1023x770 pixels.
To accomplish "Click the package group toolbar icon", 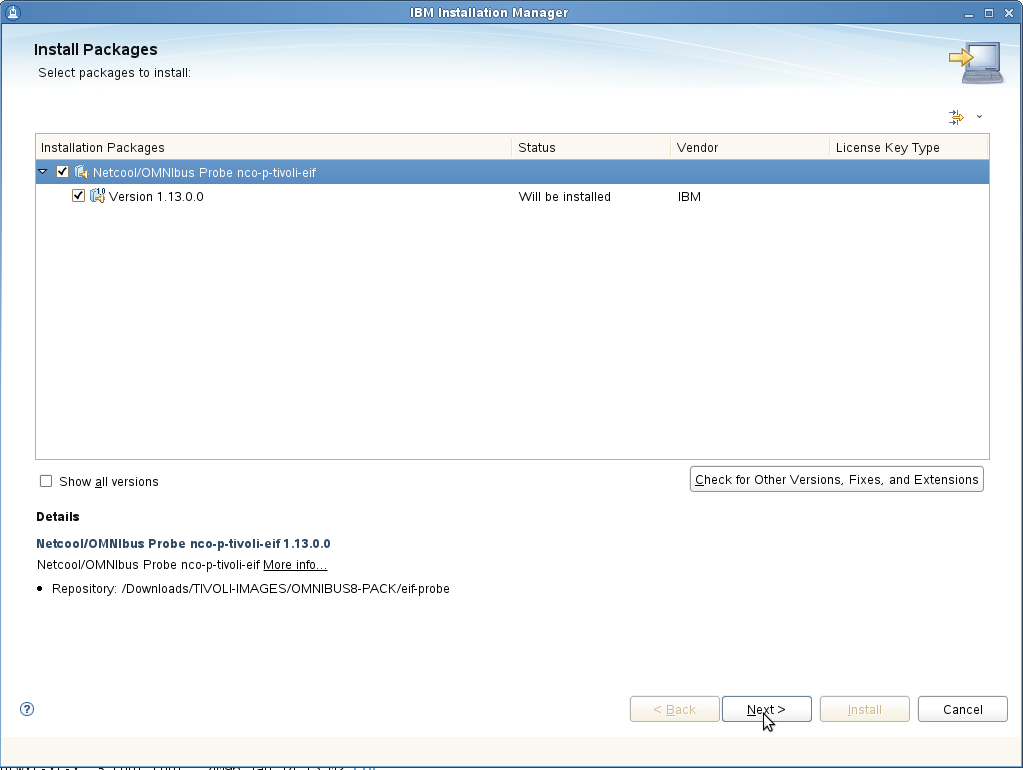I will coord(956,117).
